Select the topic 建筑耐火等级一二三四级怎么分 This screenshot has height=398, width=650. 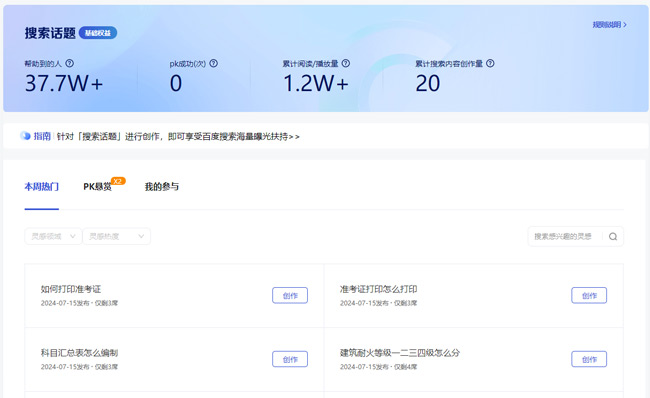(400, 353)
